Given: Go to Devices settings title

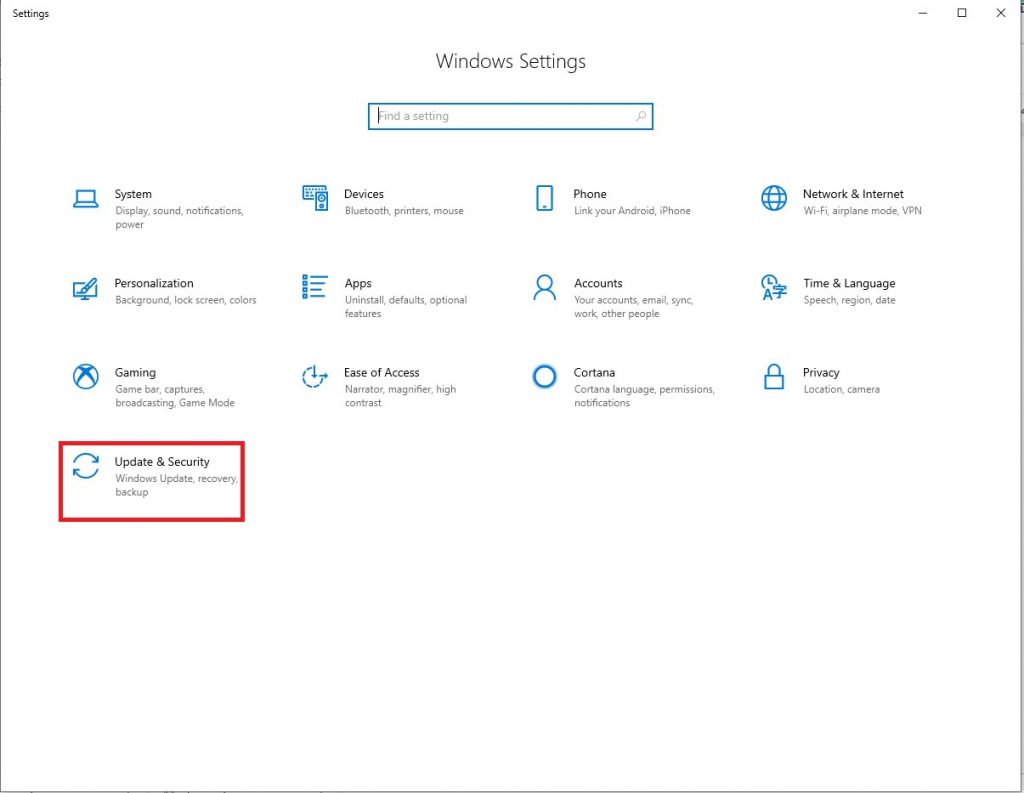Looking at the screenshot, I should pyautogui.click(x=364, y=194).
